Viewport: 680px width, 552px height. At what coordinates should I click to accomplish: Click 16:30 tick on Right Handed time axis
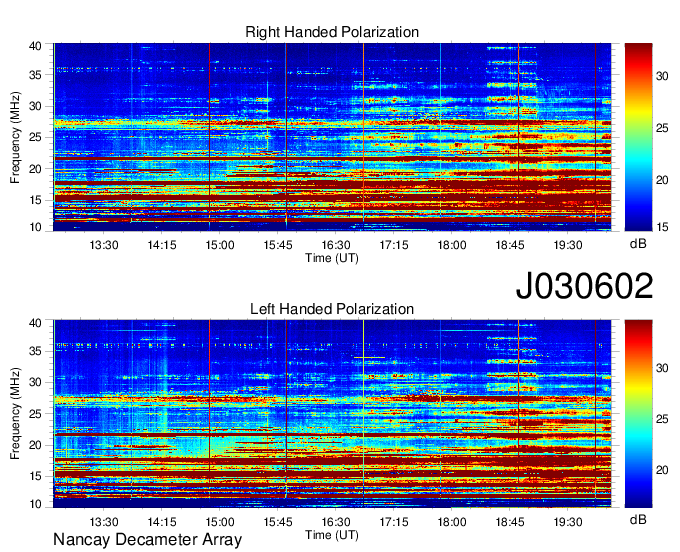[x=336, y=245]
